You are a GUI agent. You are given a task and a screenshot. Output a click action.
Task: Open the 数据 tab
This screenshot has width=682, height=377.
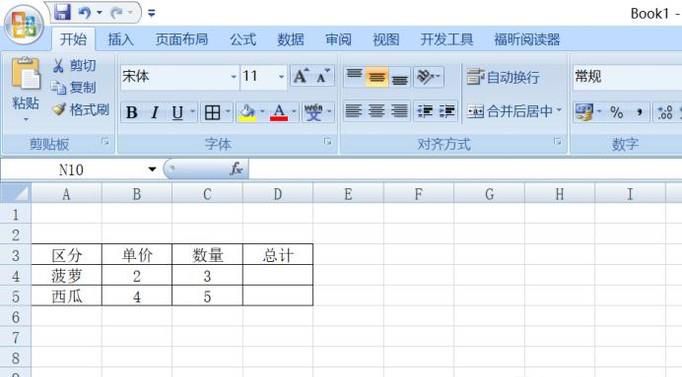(291, 40)
